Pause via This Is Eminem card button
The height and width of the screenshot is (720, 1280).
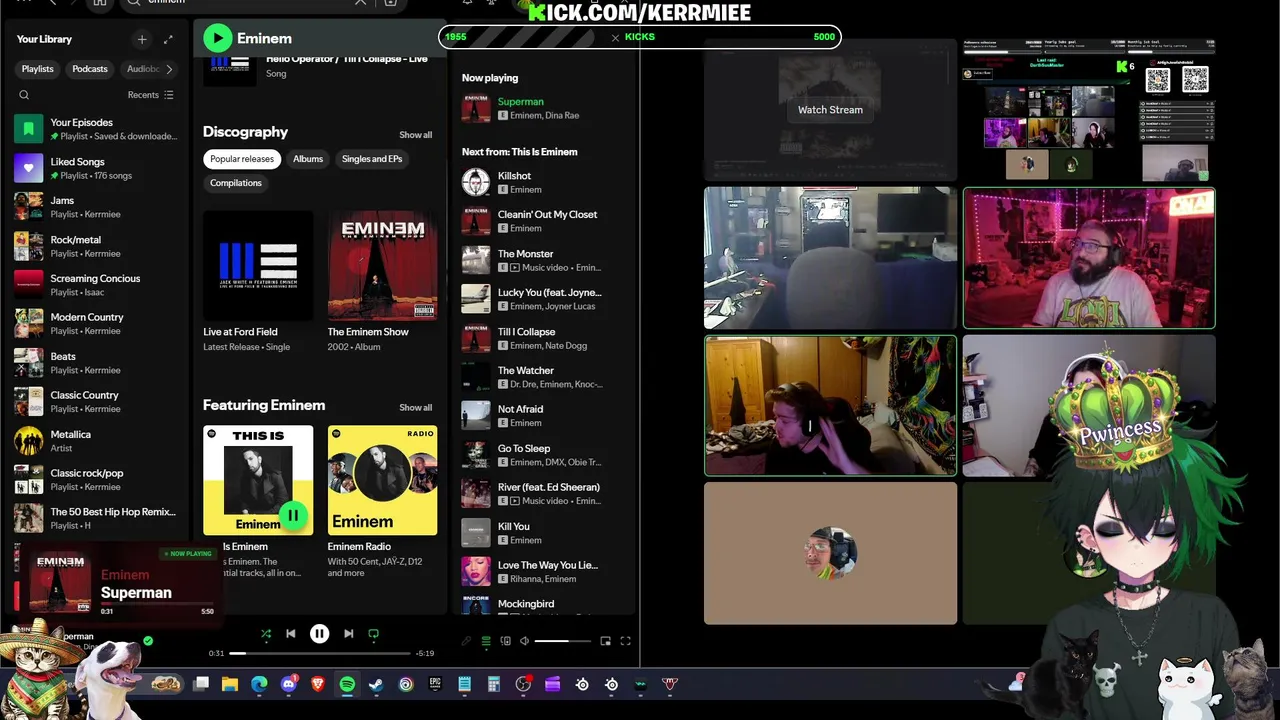coord(292,515)
